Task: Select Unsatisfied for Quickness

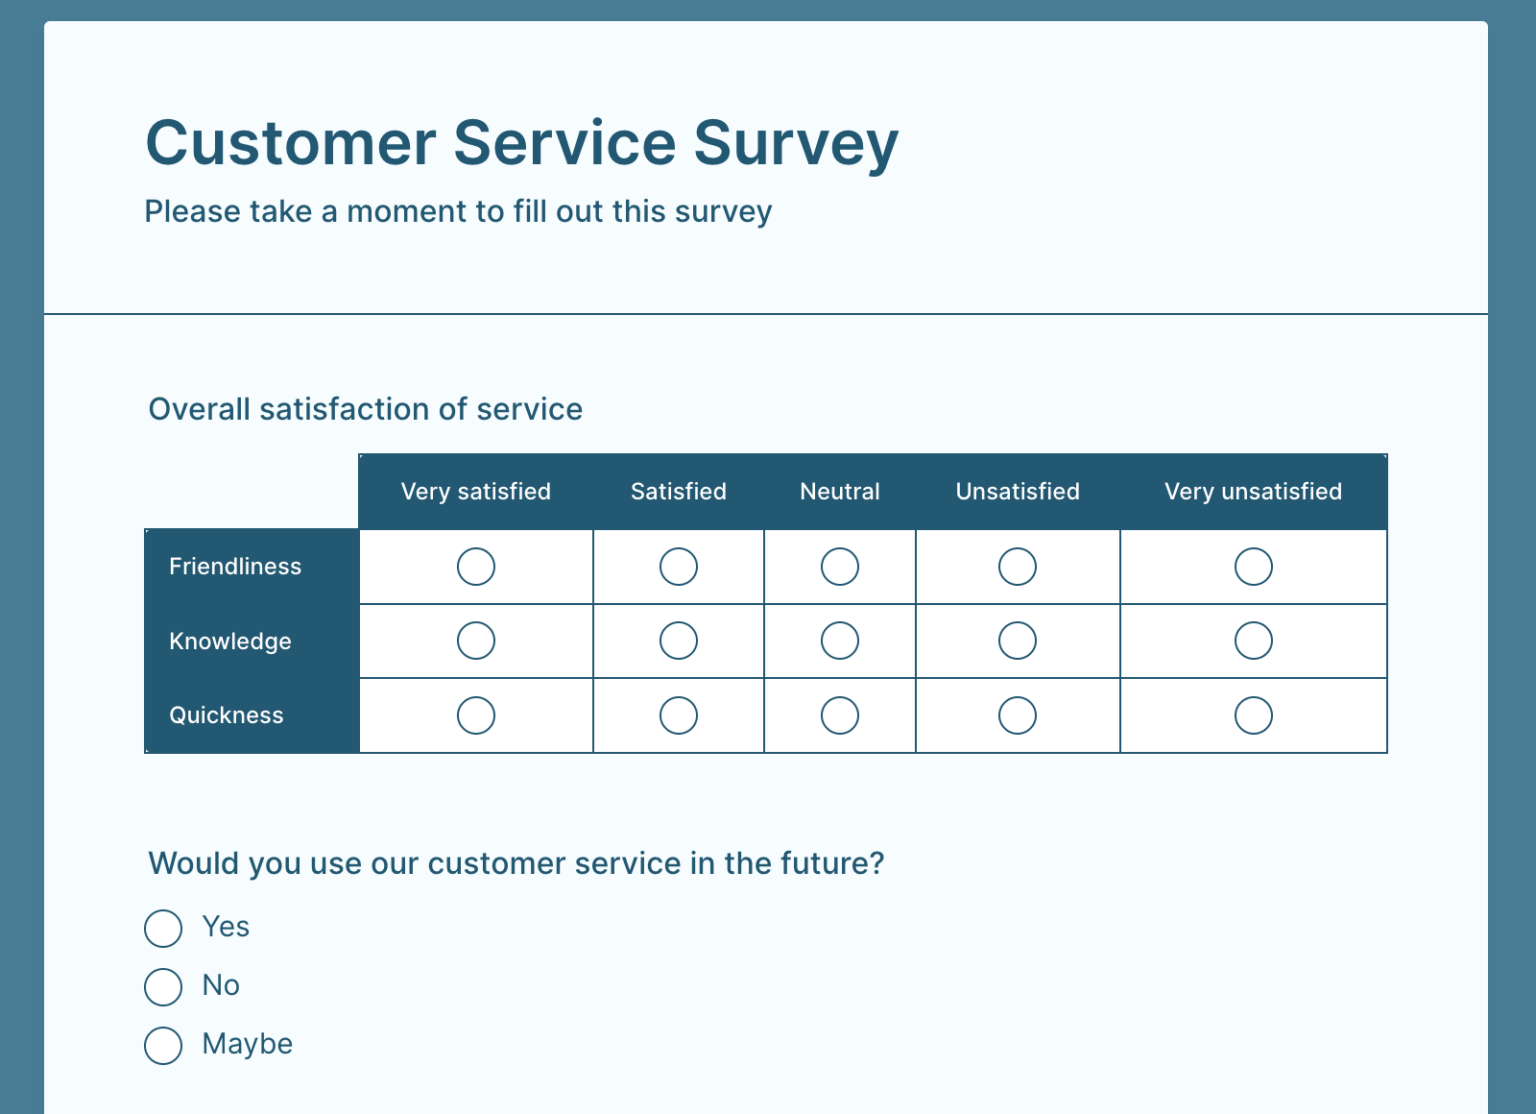Action: [1017, 715]
